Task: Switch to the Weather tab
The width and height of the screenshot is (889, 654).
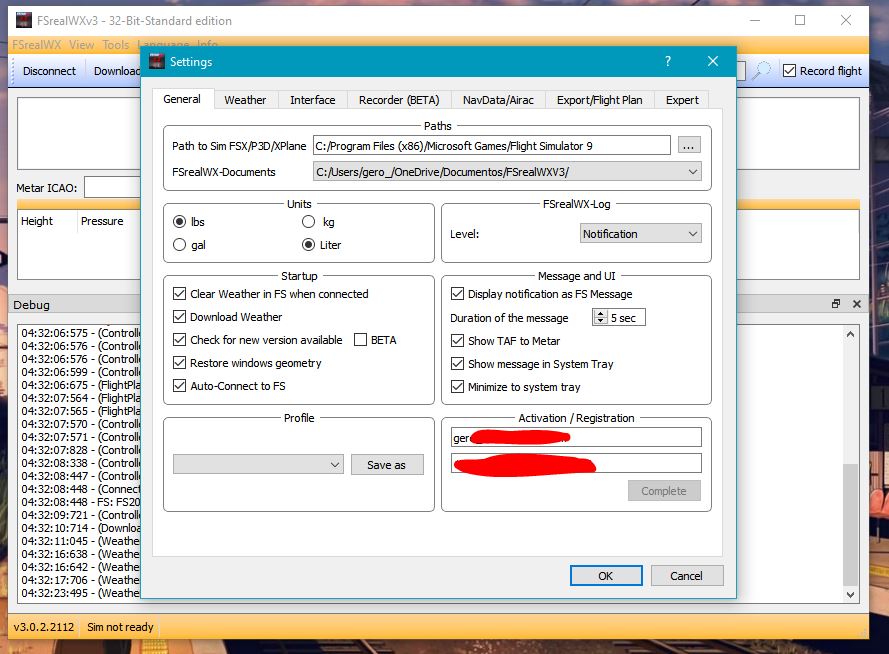Action: 245,100
